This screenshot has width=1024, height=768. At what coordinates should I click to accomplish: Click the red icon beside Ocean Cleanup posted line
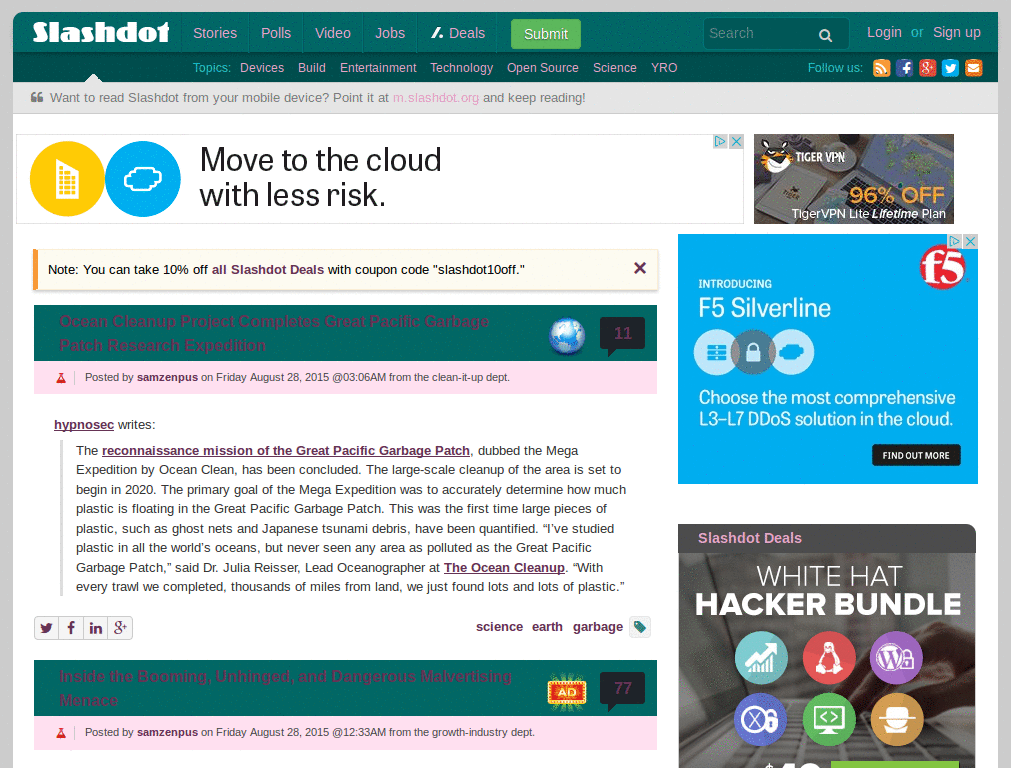[x=61, y=377]
